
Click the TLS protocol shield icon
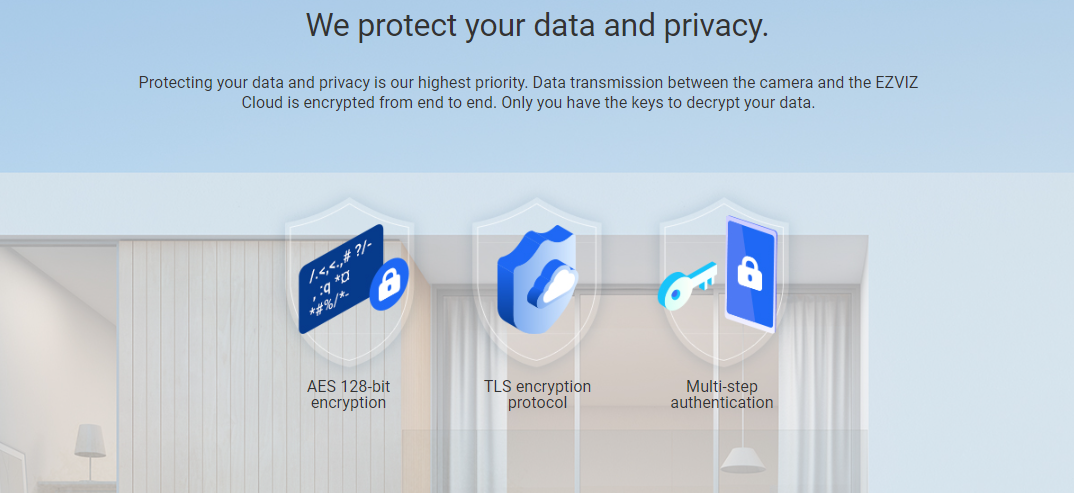point(537,281)
